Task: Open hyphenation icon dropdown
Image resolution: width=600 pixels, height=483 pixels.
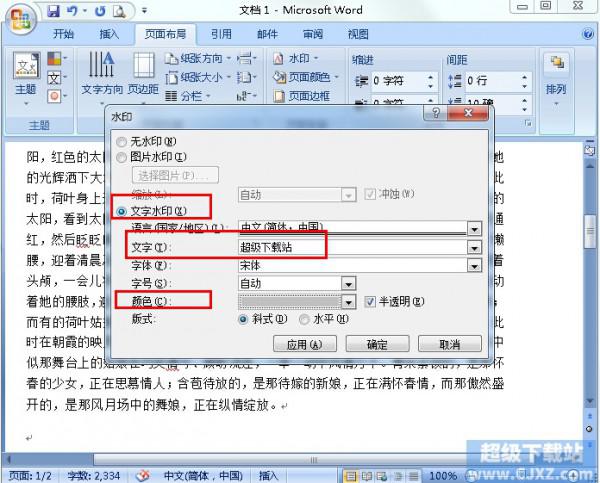Action: [246, 96]
